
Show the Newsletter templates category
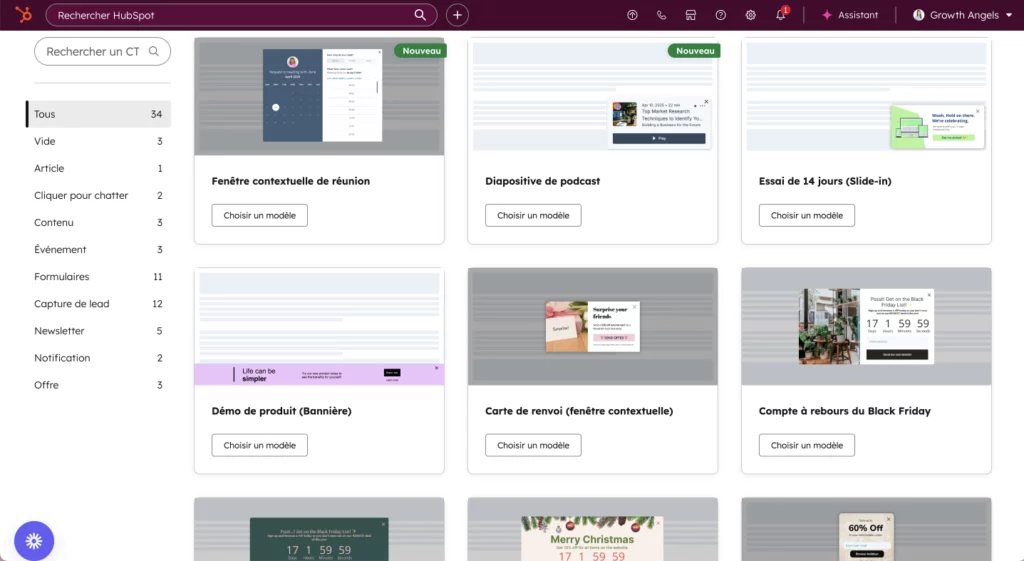point(59,331)
